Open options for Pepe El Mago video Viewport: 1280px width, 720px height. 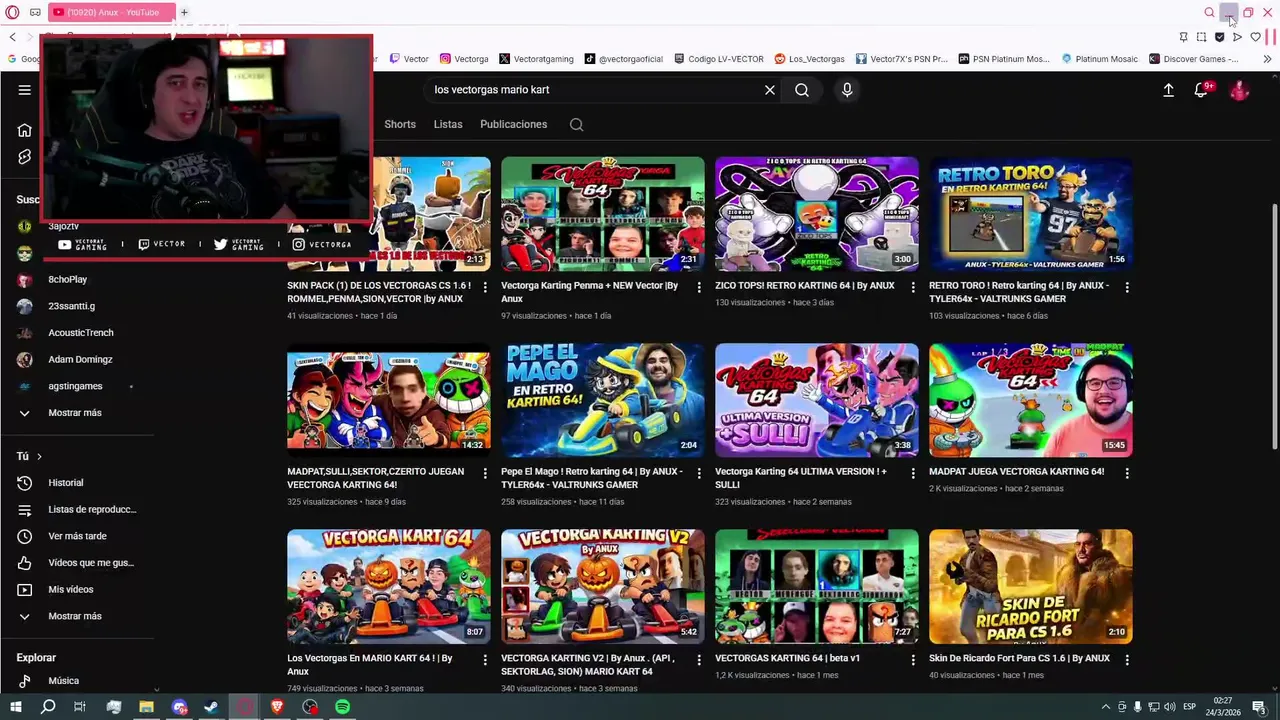click(699, 473)
